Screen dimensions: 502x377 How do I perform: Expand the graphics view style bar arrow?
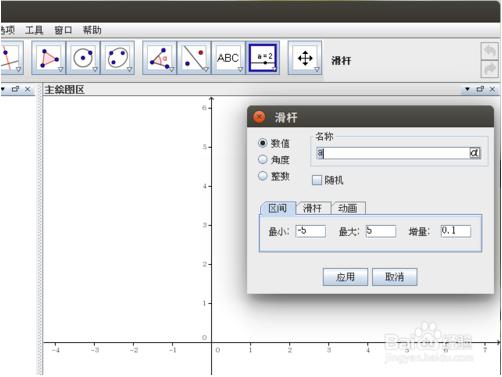point(467,89)
